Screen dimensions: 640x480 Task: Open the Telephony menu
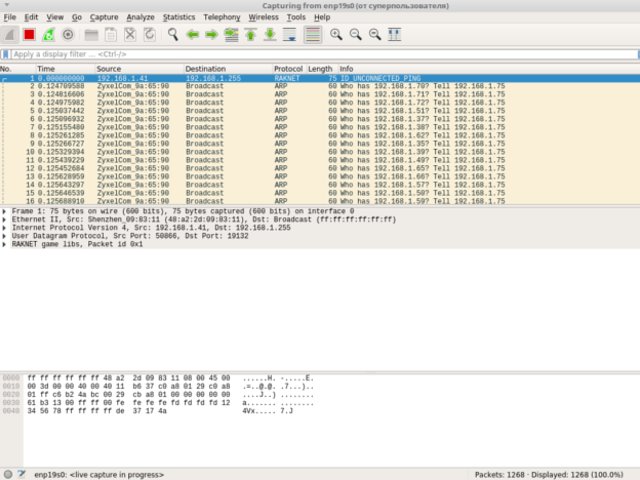222,17
